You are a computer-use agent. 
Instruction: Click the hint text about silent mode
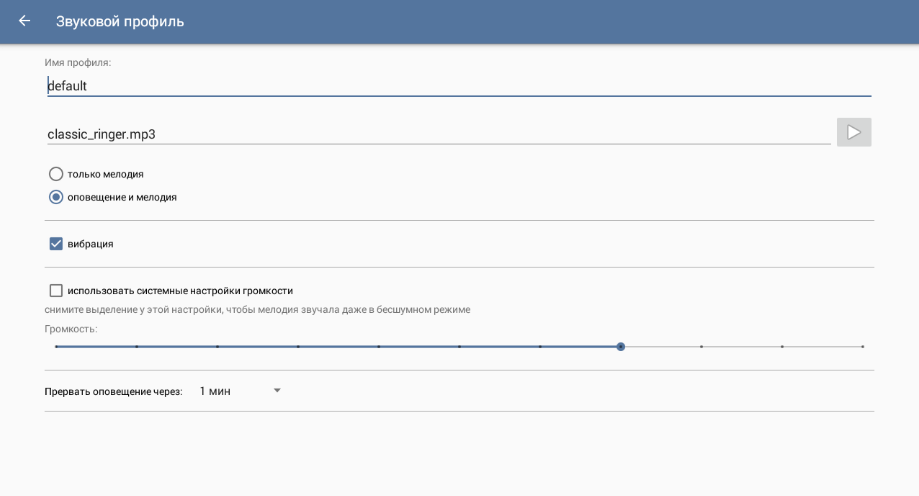tap(257, 310)
